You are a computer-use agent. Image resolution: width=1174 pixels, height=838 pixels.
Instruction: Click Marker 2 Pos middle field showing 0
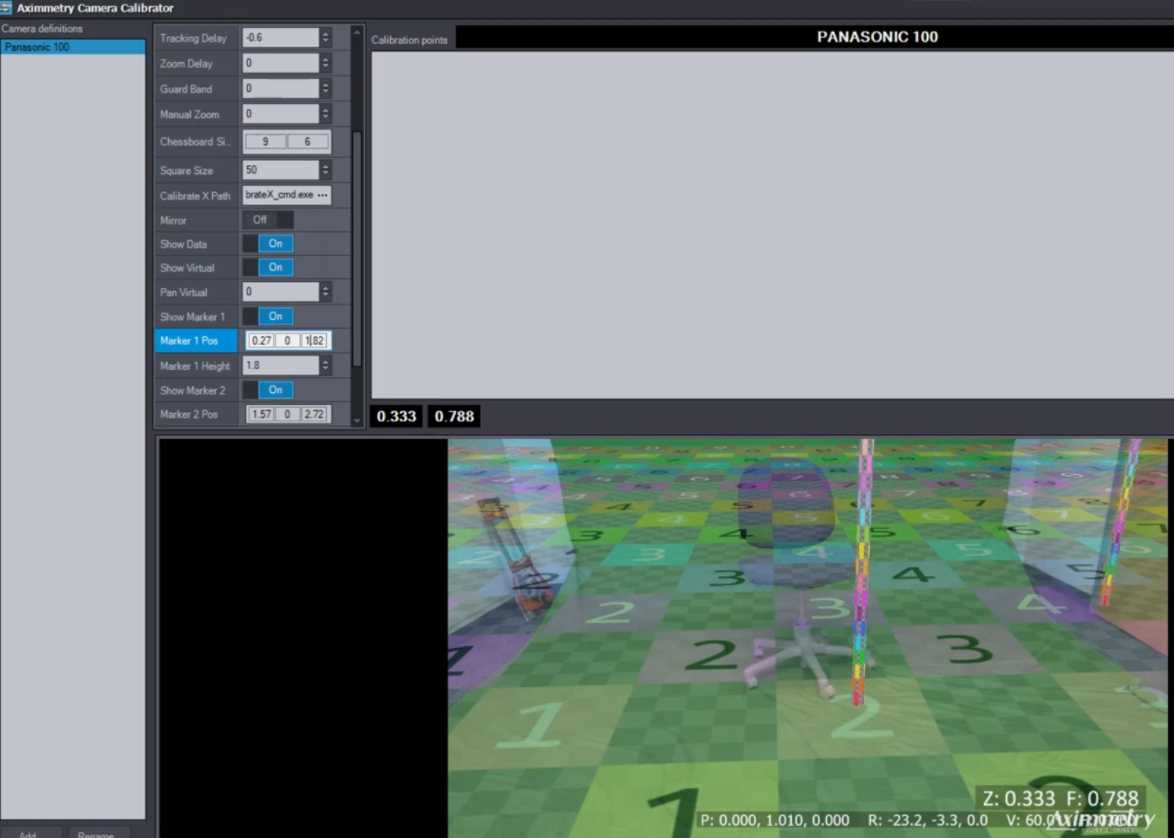tap(287, 414)
